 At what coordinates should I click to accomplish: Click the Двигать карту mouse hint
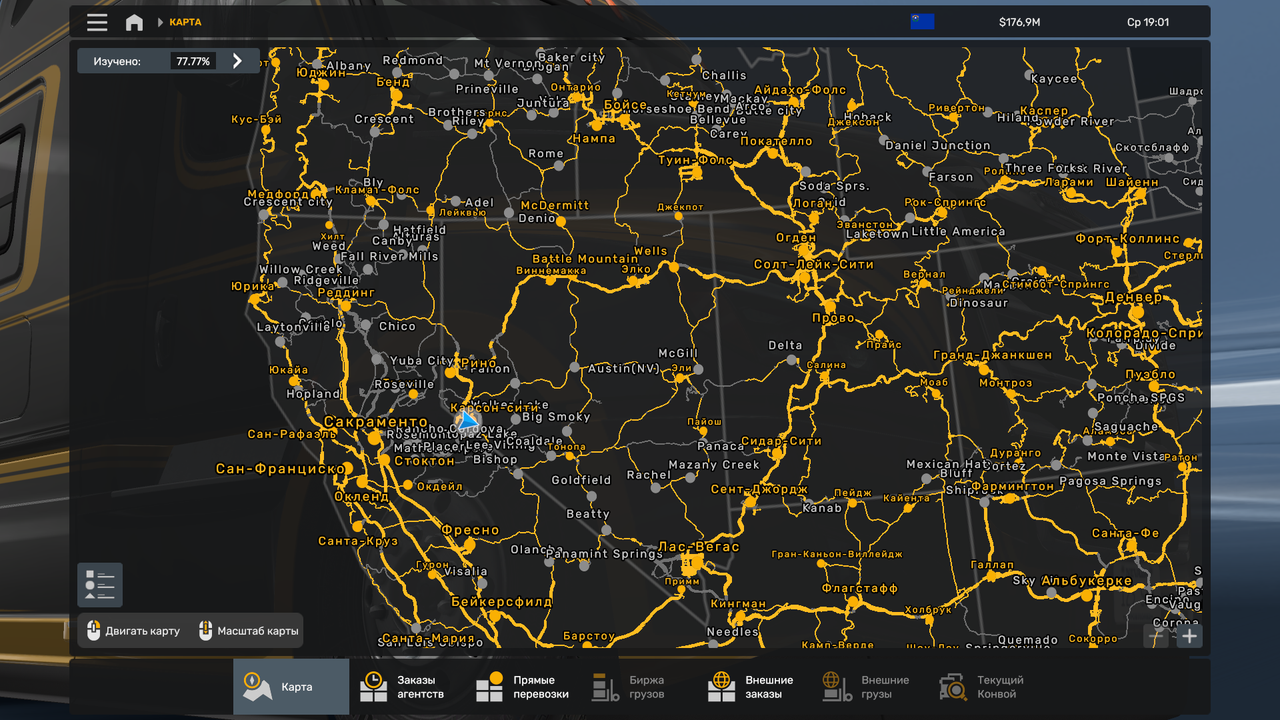[133, 631]
